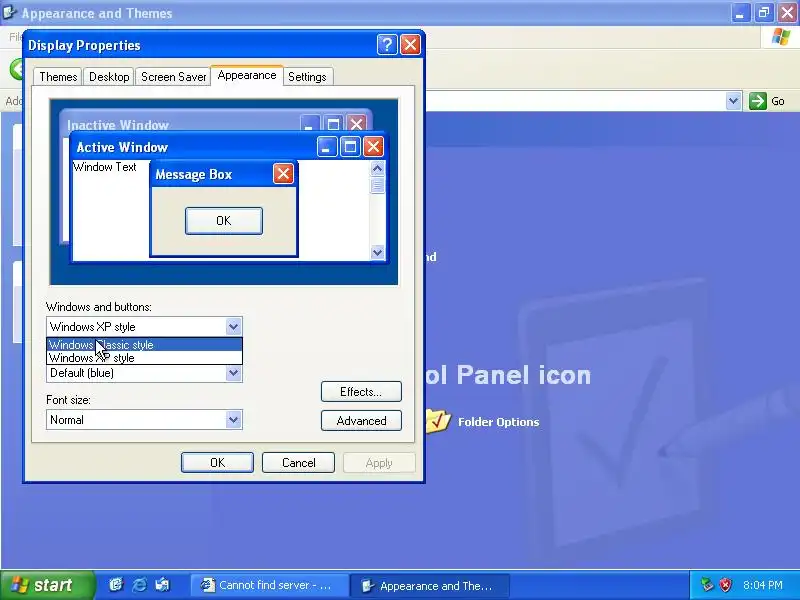Open the Font size dropdown arrow

233,420
